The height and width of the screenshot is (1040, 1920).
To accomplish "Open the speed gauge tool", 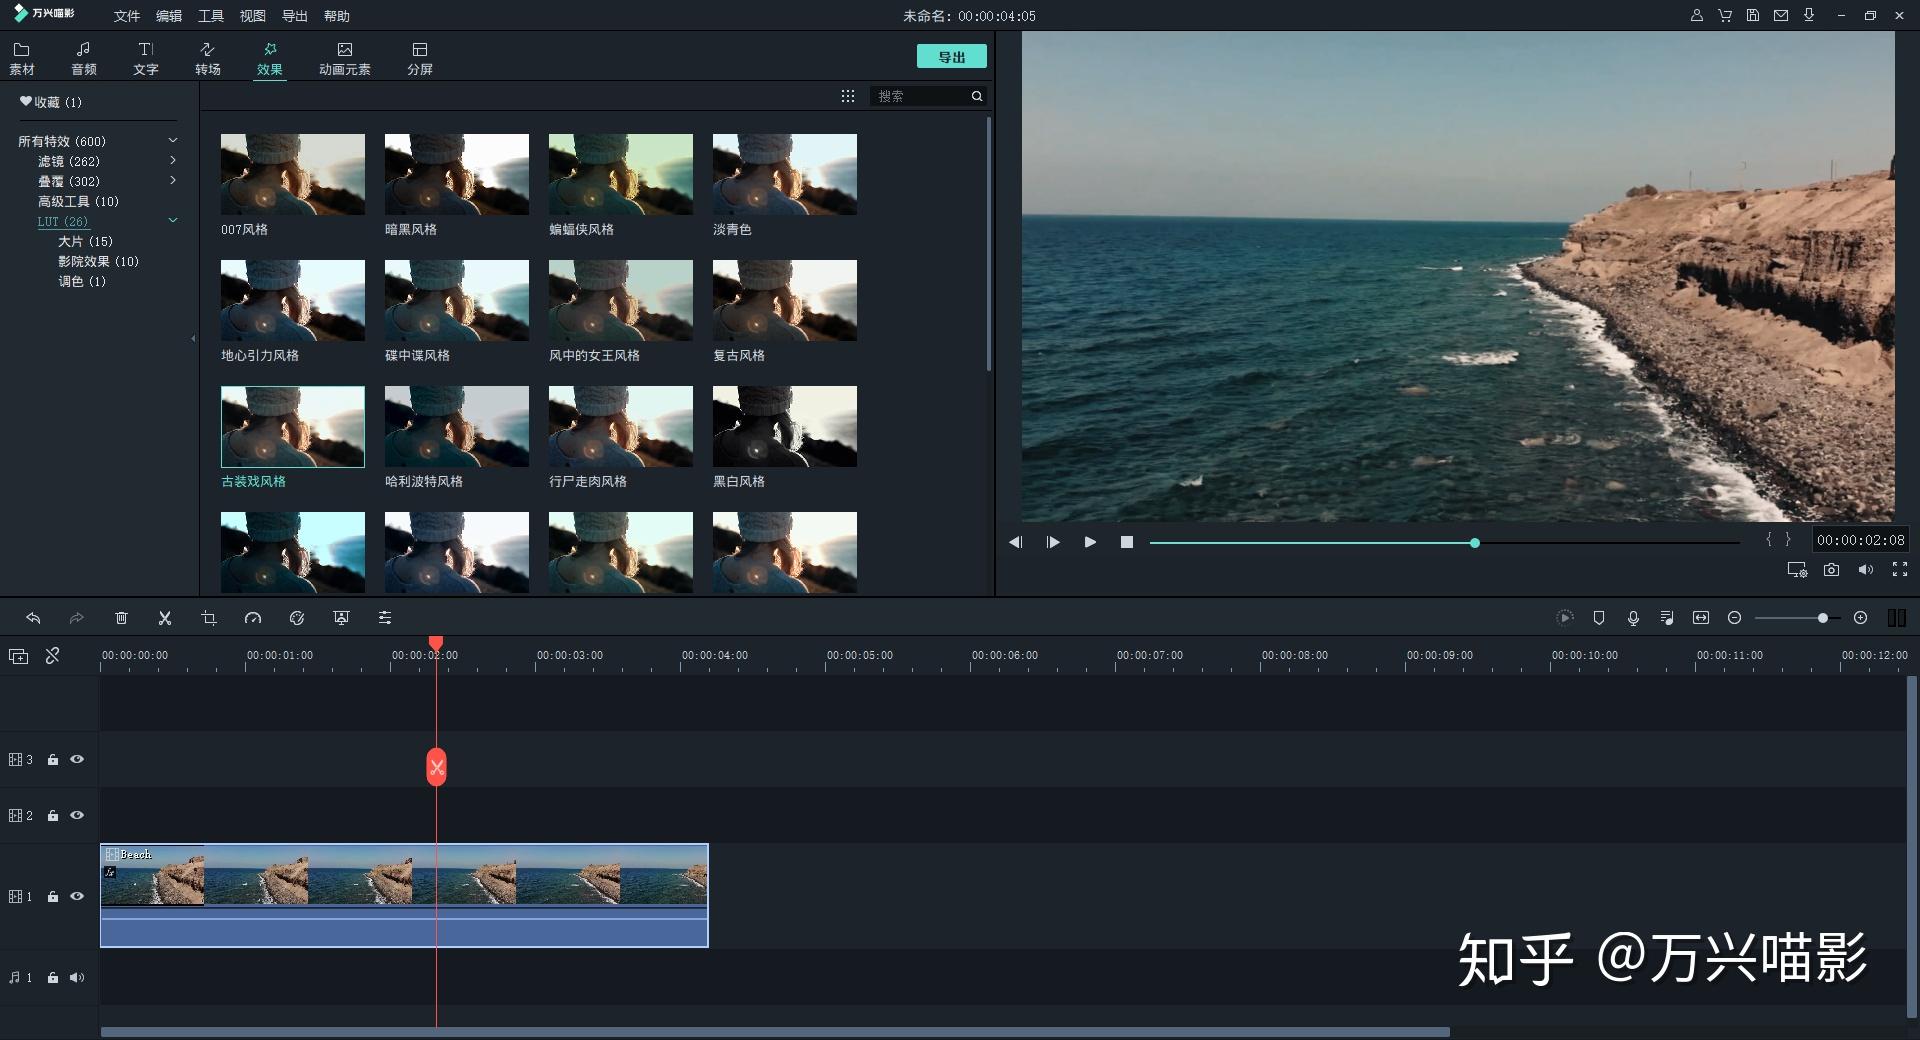I will pos(253,618).
